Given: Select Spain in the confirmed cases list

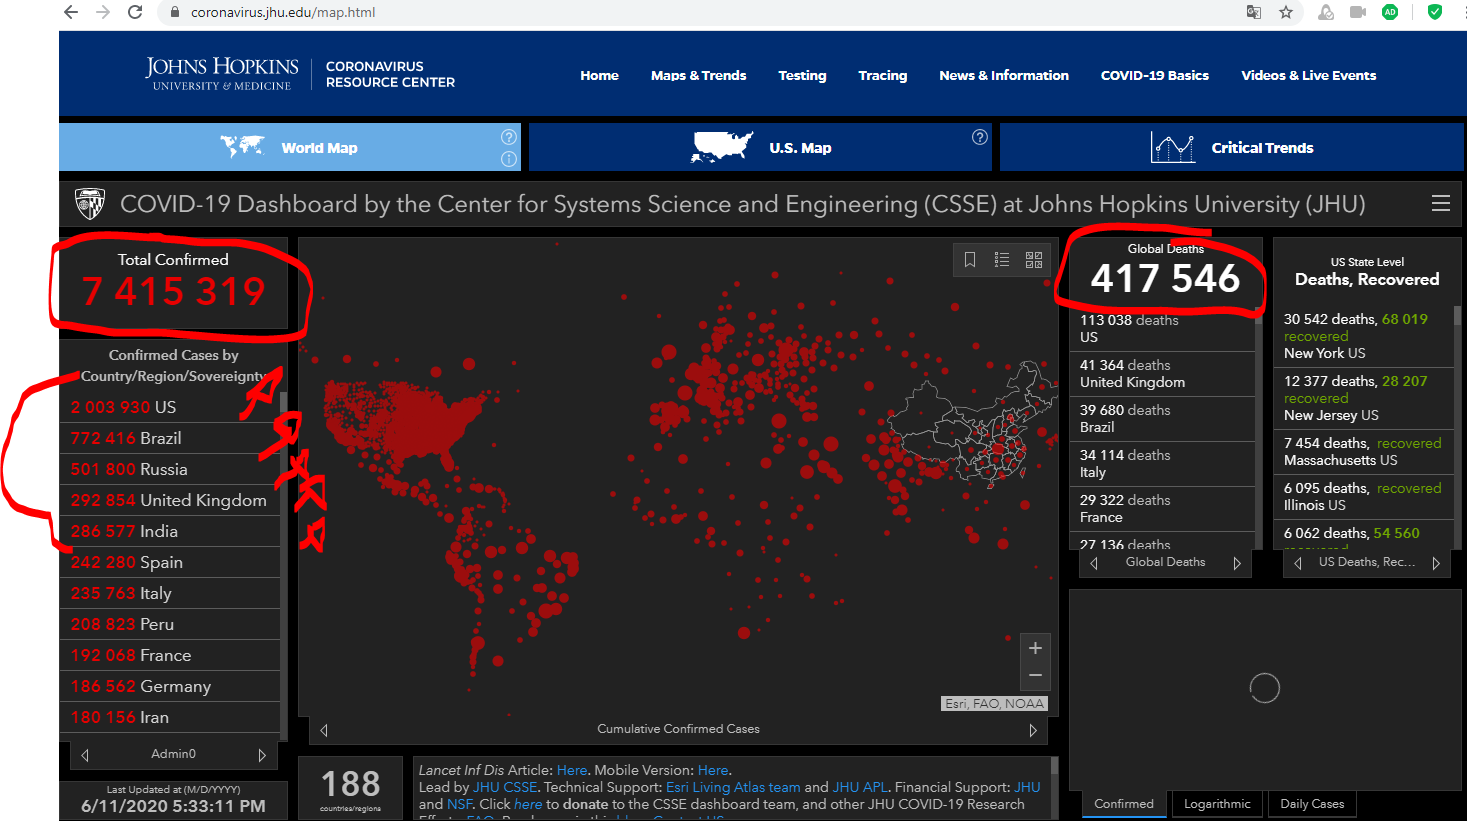Looking at the screenshot, I should coord(170,562).
